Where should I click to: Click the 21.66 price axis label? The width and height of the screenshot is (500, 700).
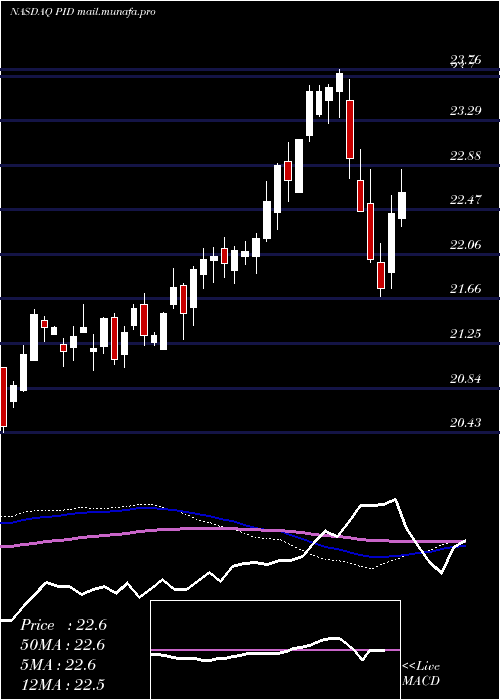(x=466, y=289)
